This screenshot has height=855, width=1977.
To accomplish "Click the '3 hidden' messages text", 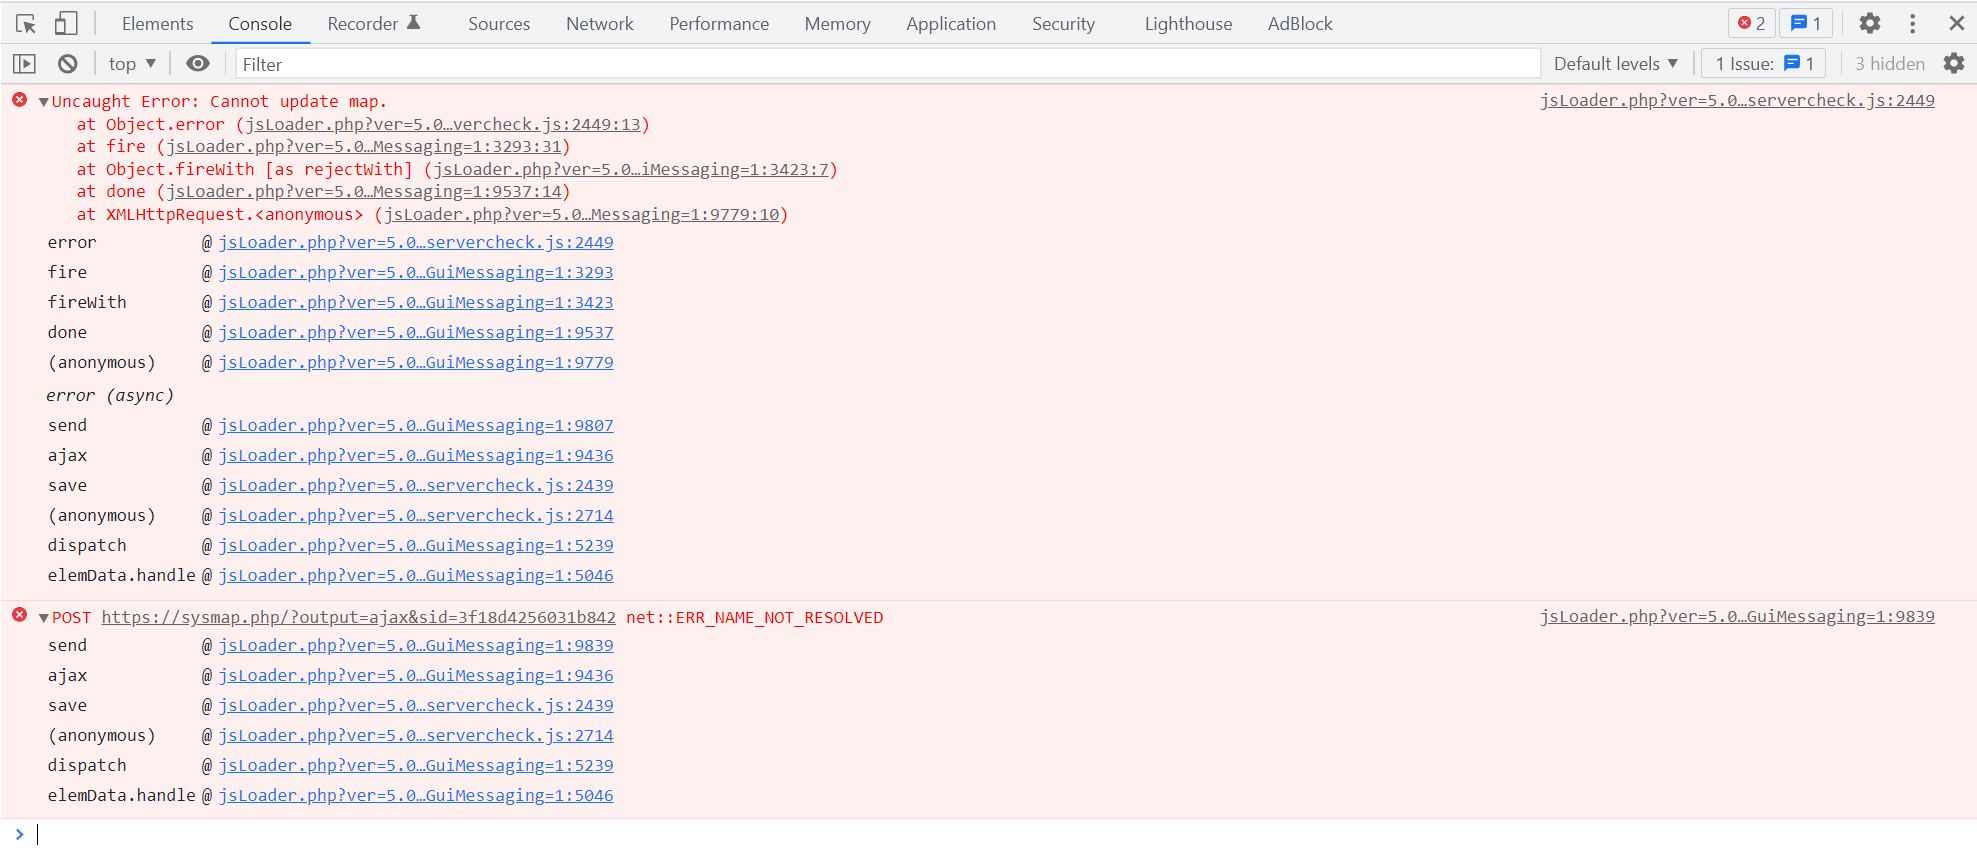I will pyautogui.click(x=1890, y=64).
